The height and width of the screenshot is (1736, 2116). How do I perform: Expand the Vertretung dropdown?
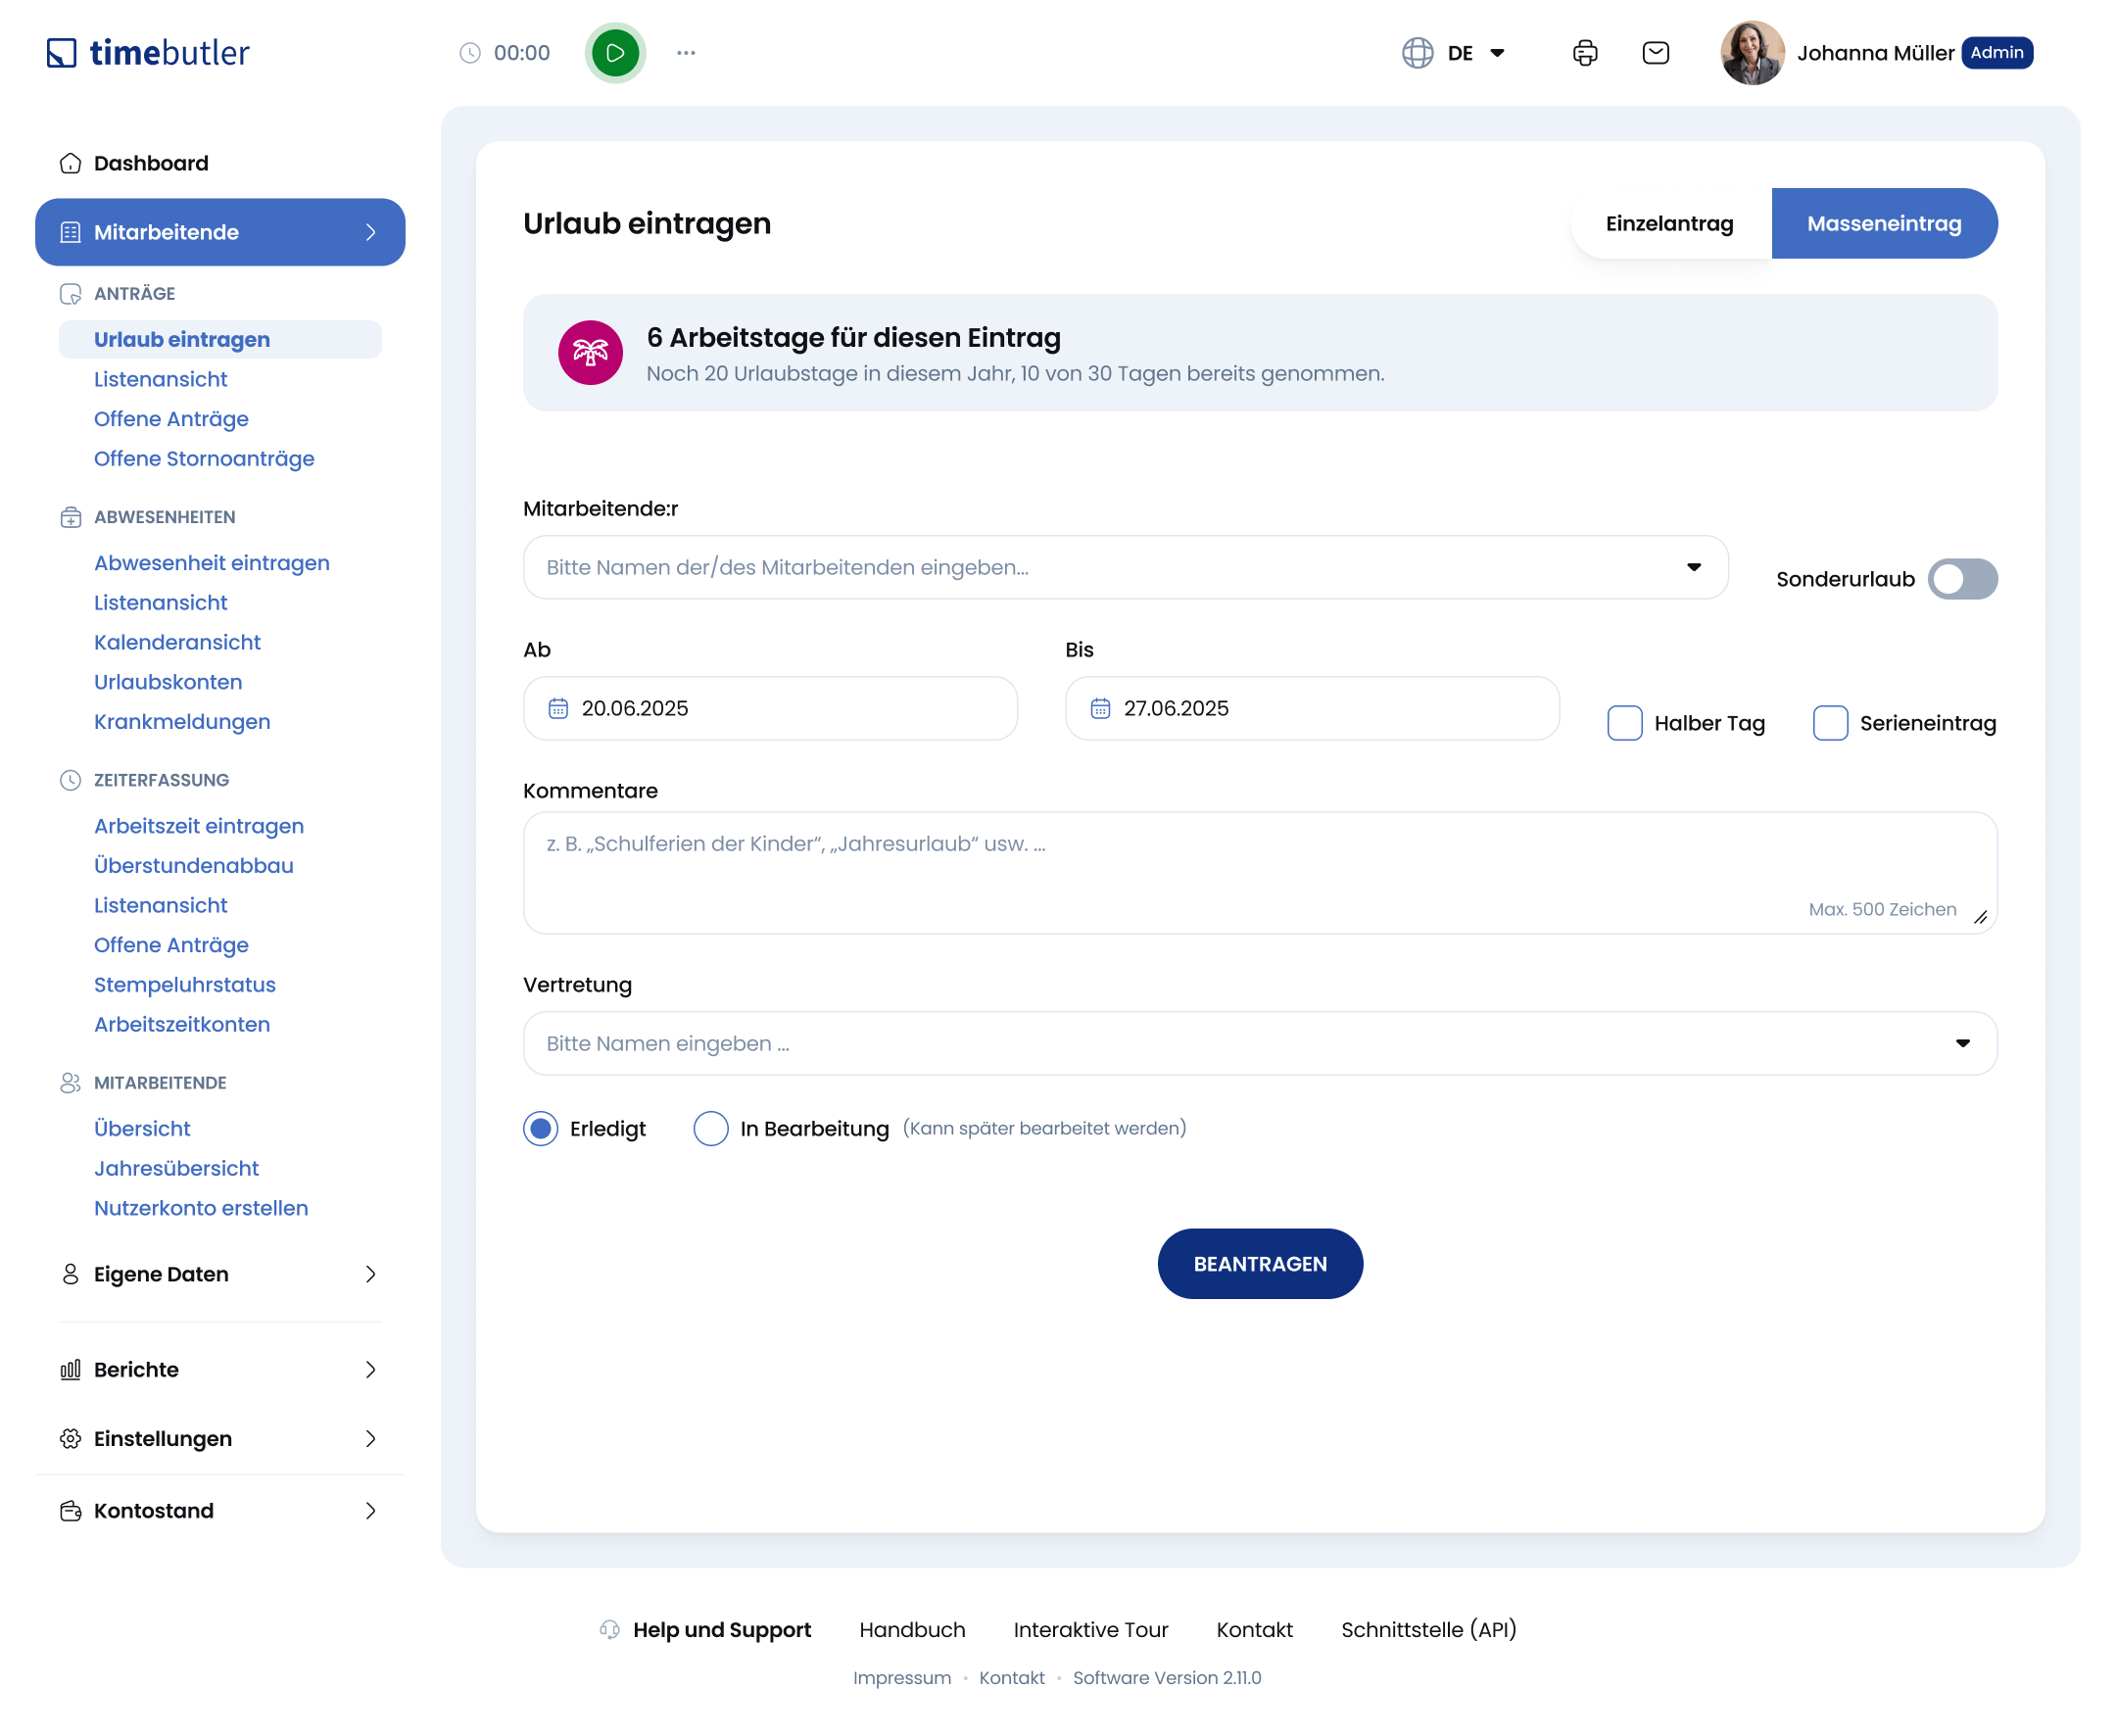(1259, 1044)
